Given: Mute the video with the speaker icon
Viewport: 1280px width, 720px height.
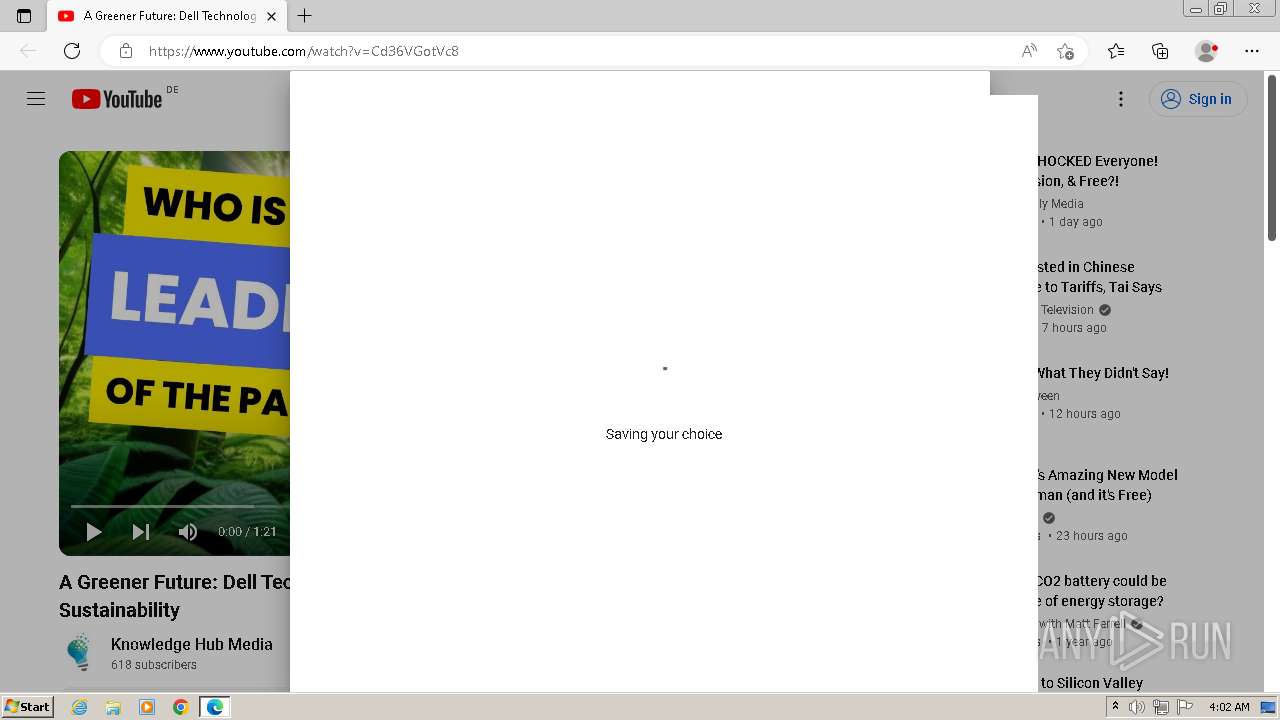Looking at the screenshot, I should [x=188, y=532].
